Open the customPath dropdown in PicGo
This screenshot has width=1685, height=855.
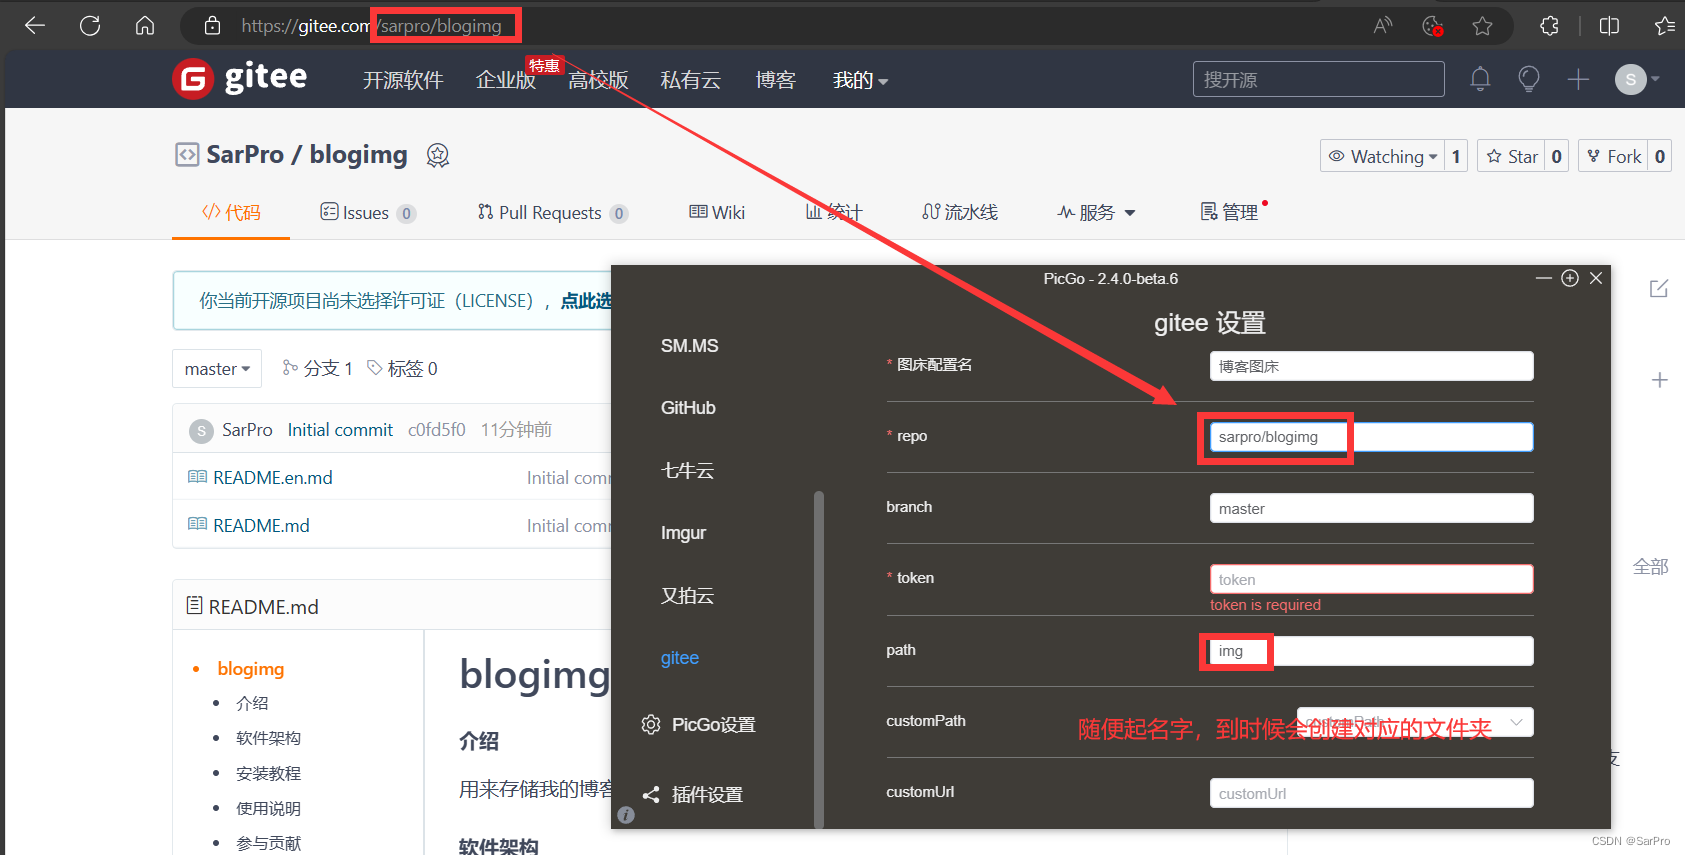tap(1415, 722)
